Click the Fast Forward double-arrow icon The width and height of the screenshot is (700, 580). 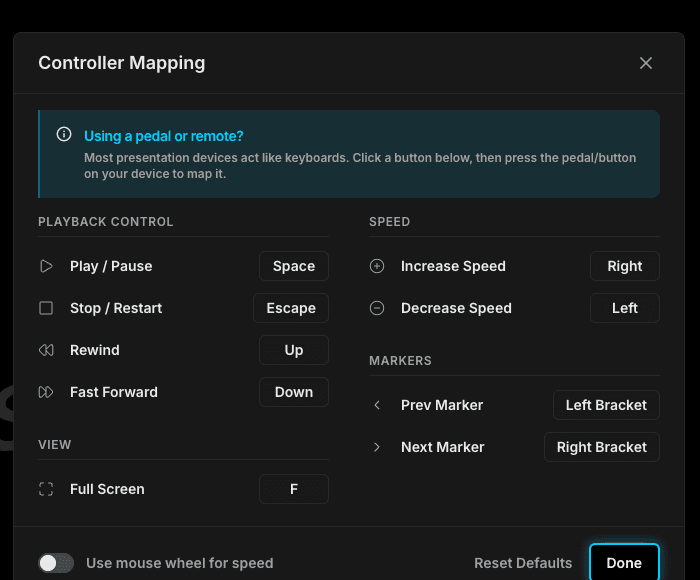coord(46,392)
